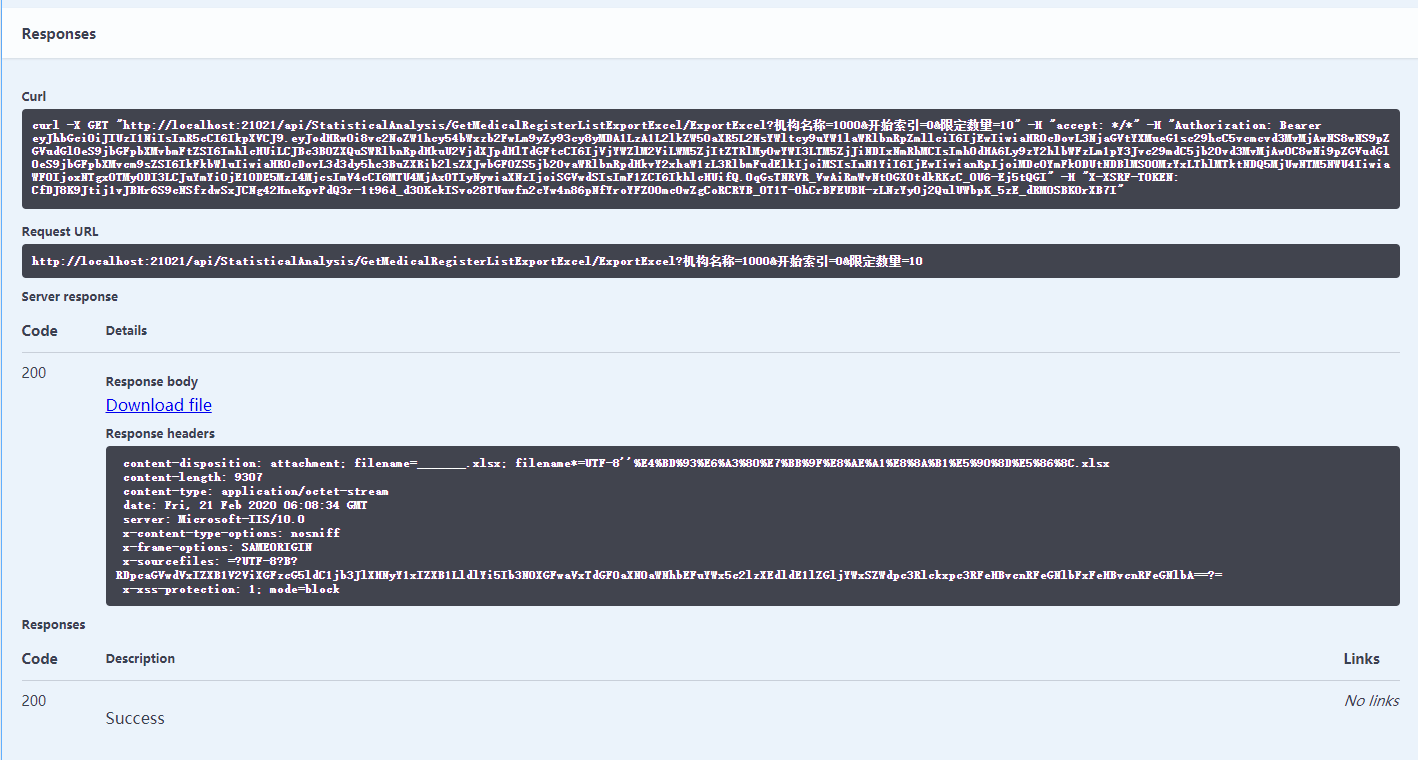
Task: Click the 200 code under Server response
Action: click(33, 372)
